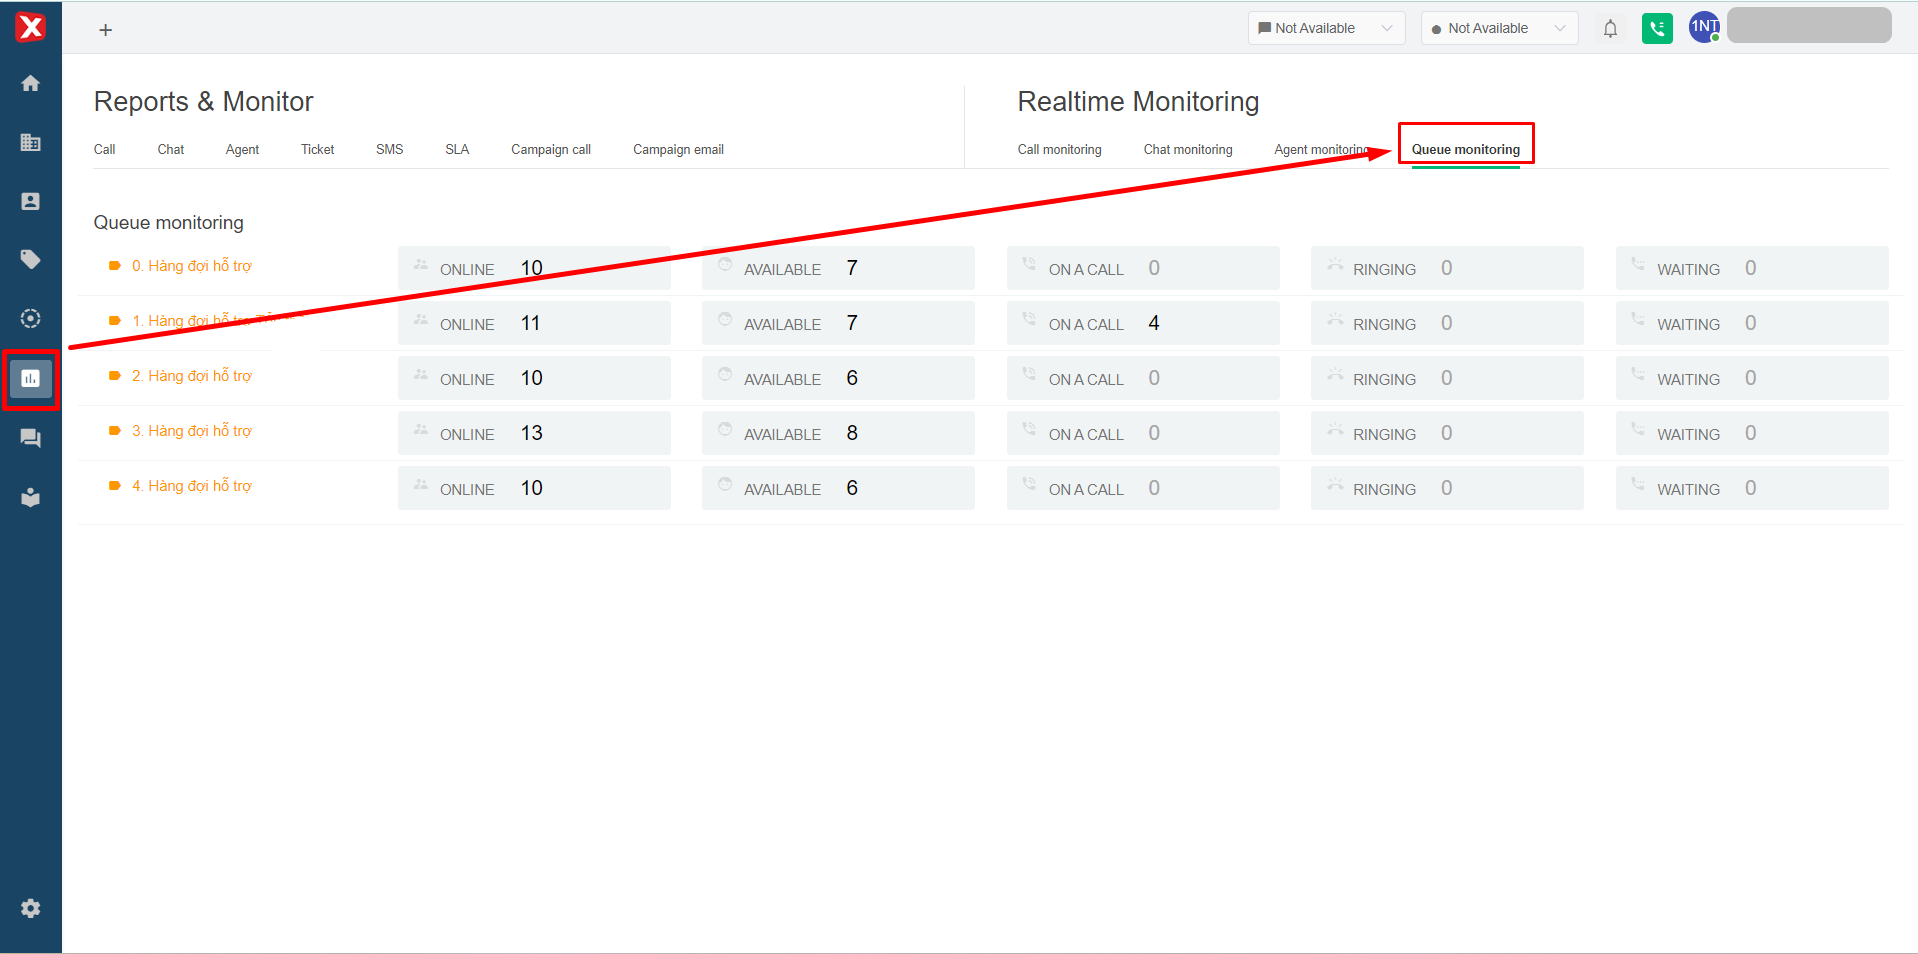1918x954 pixels.
Task: Expand the chat status Not Available dropdown
Action: click(x=1326, y=28)
